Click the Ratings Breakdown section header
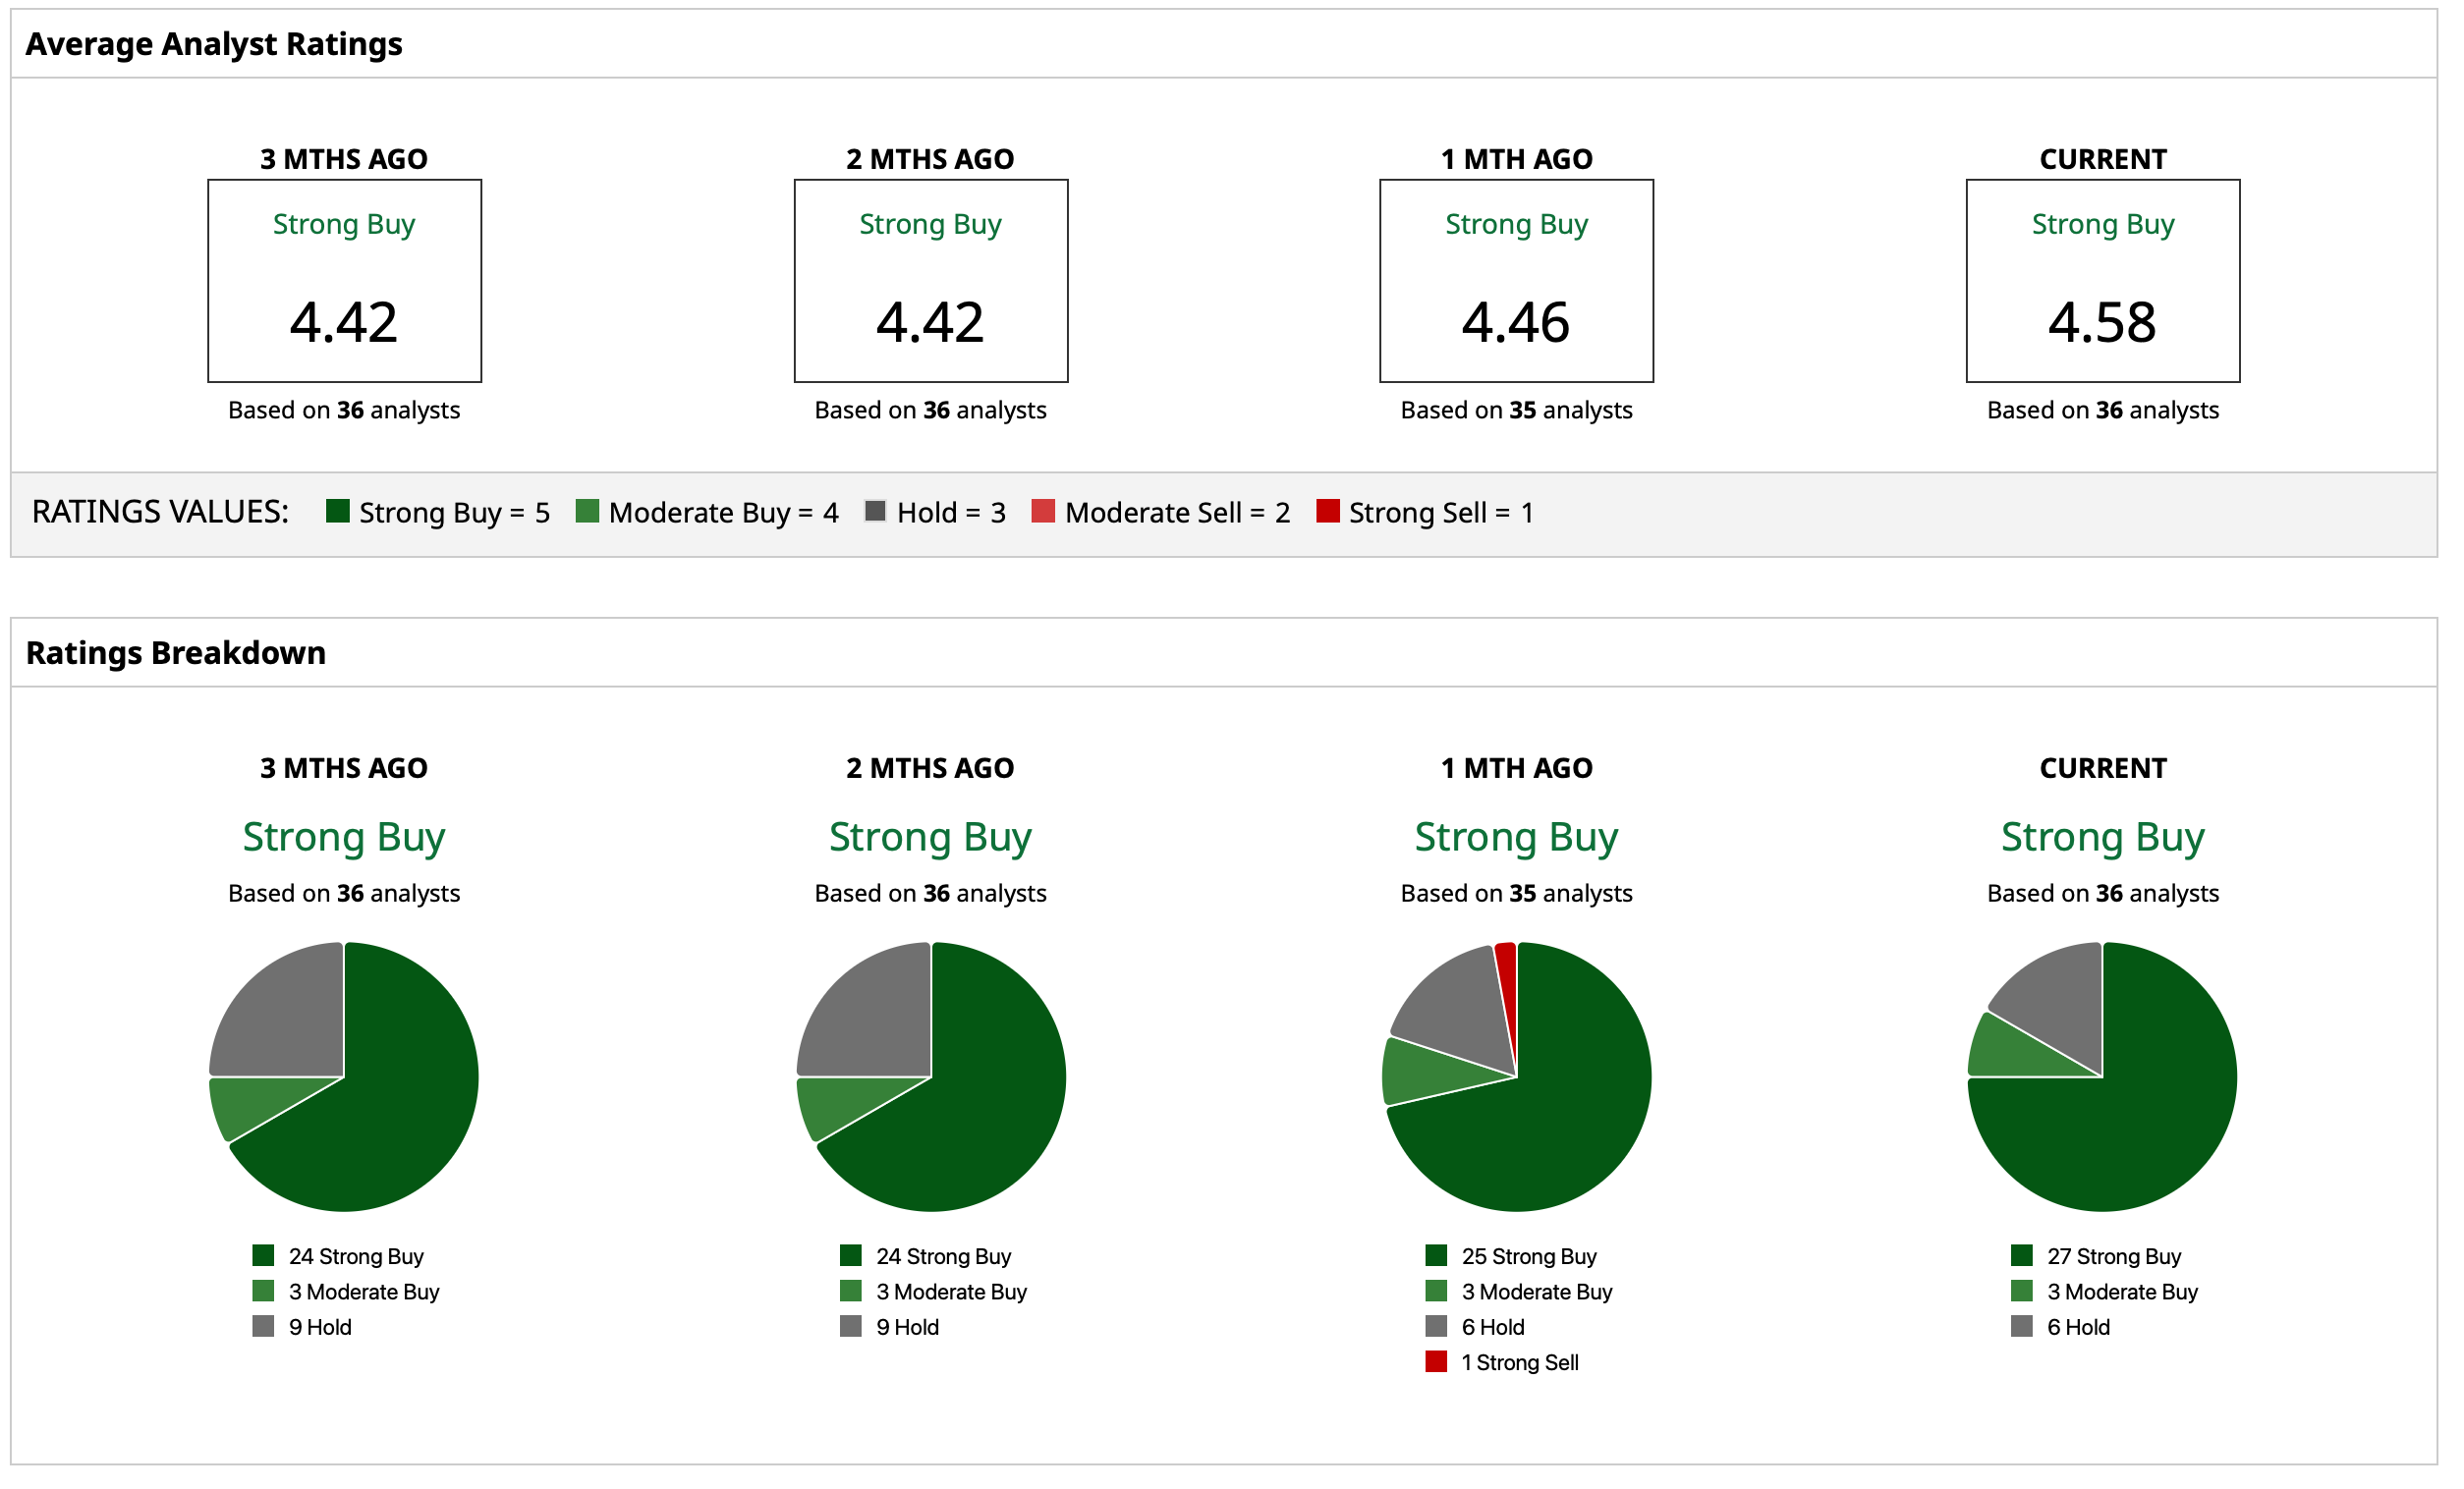The image size is (2464, 1489). [176, 654]
